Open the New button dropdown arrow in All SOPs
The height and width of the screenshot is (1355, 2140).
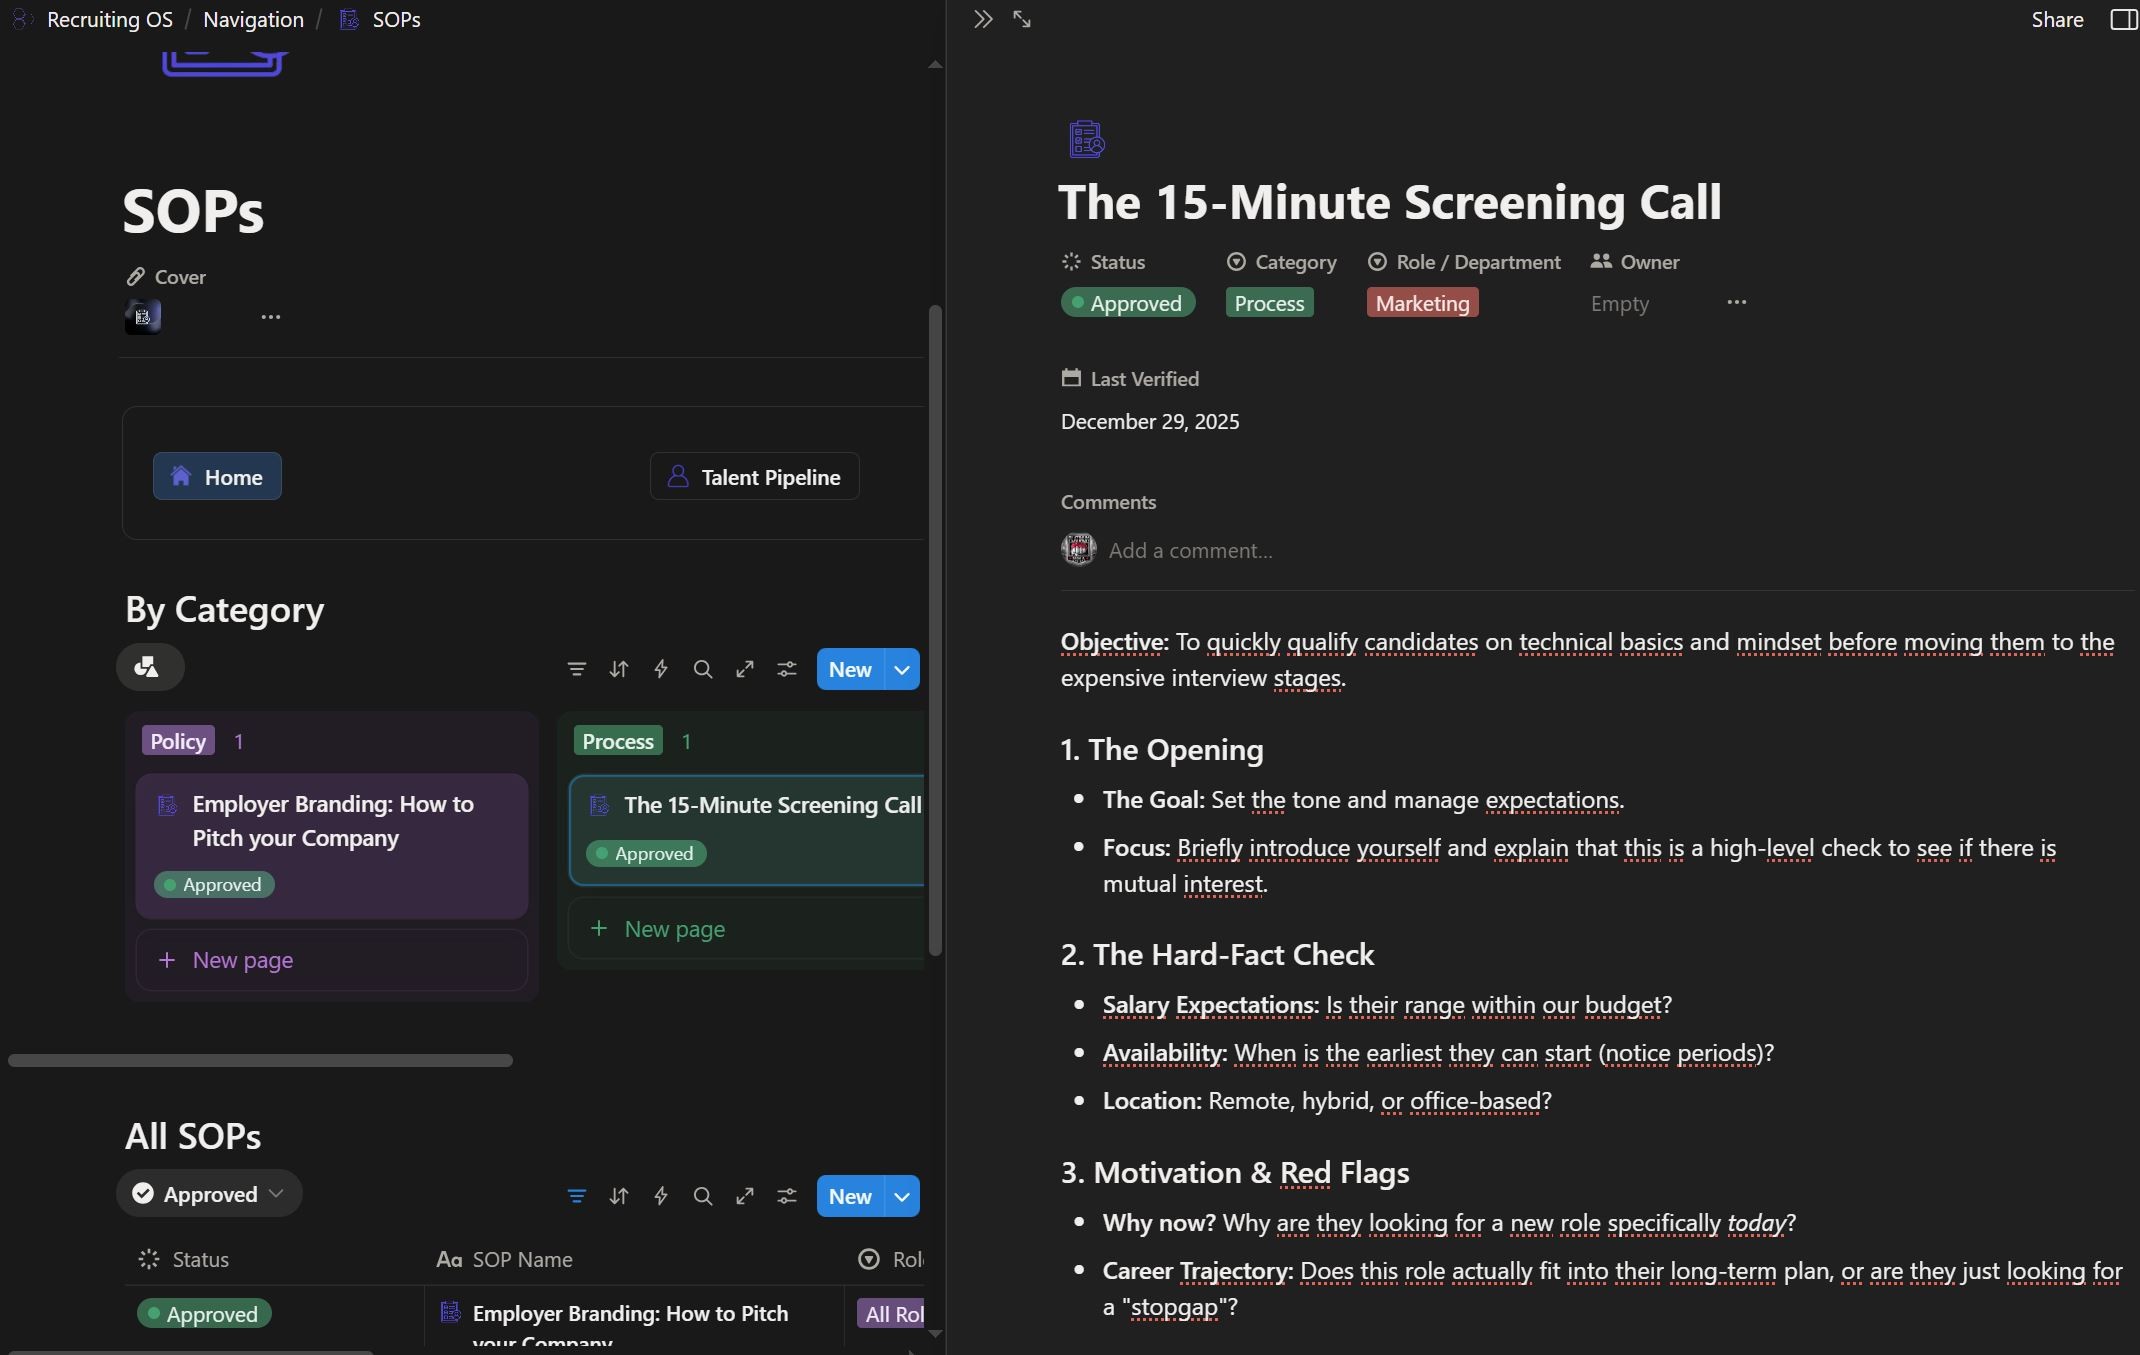pos(902,1196)
